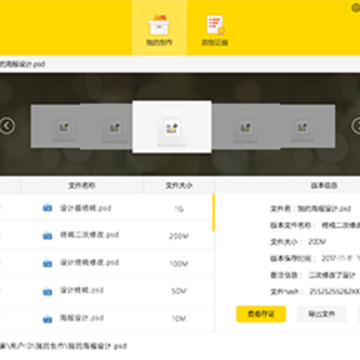This screenshot has height=360, width=360.
Task: Select the 设计最终稿.psd file name
Action: (x=85, y=208)
